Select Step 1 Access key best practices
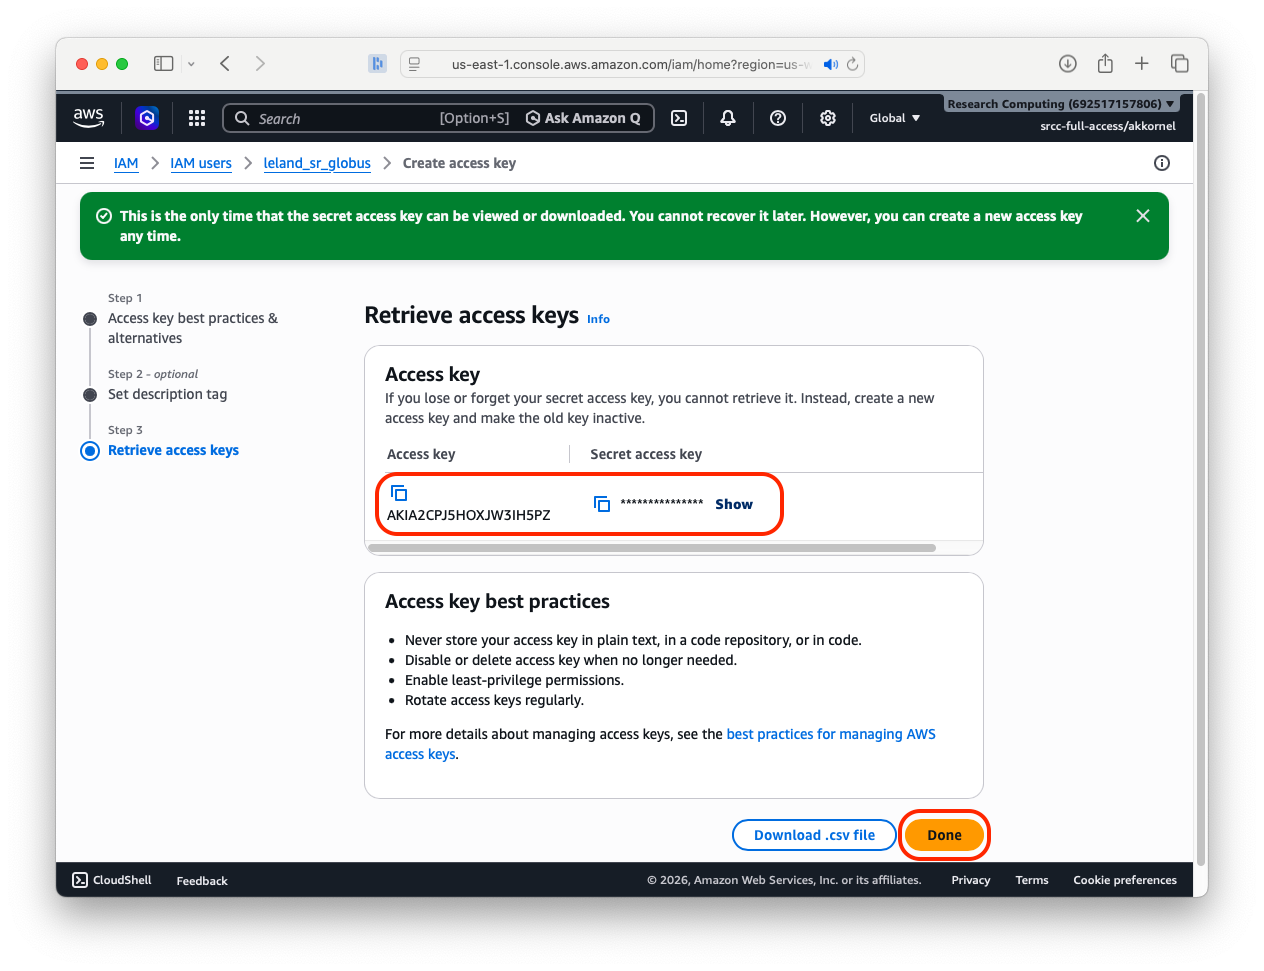Image resolution: width=1264 pixels, height=971 pixels. click(x=193, y=328)
